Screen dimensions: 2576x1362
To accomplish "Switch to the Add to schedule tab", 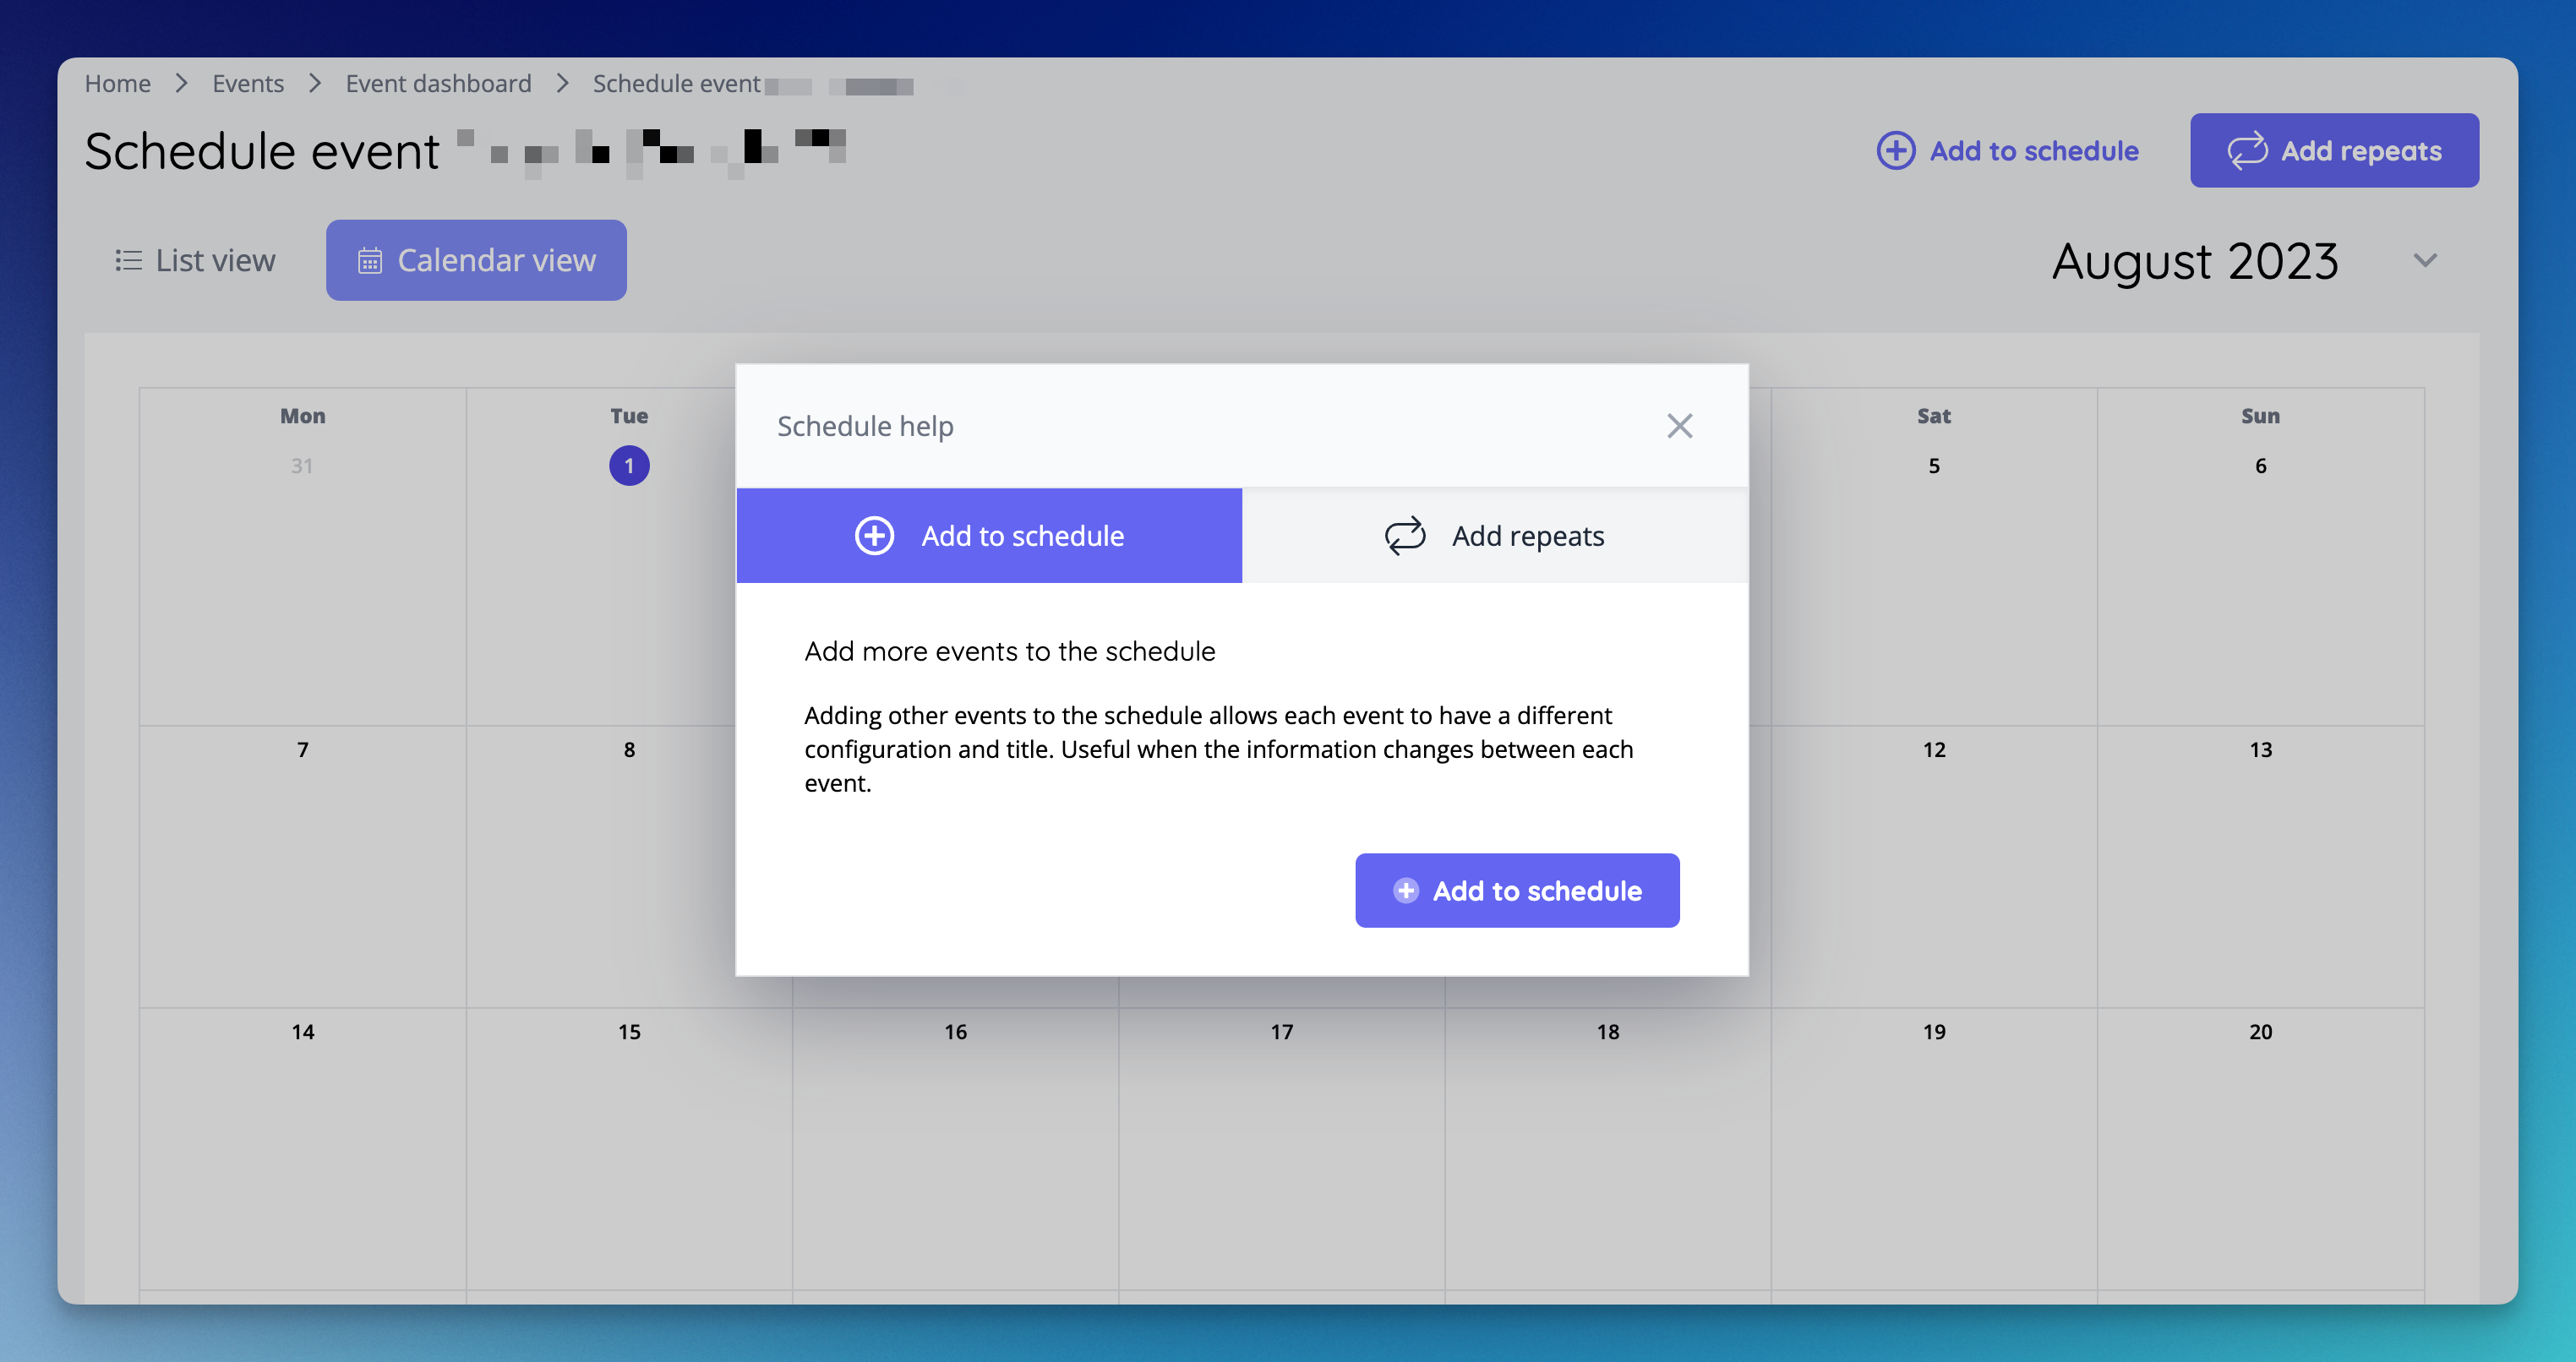I will (x=989, y=535).
